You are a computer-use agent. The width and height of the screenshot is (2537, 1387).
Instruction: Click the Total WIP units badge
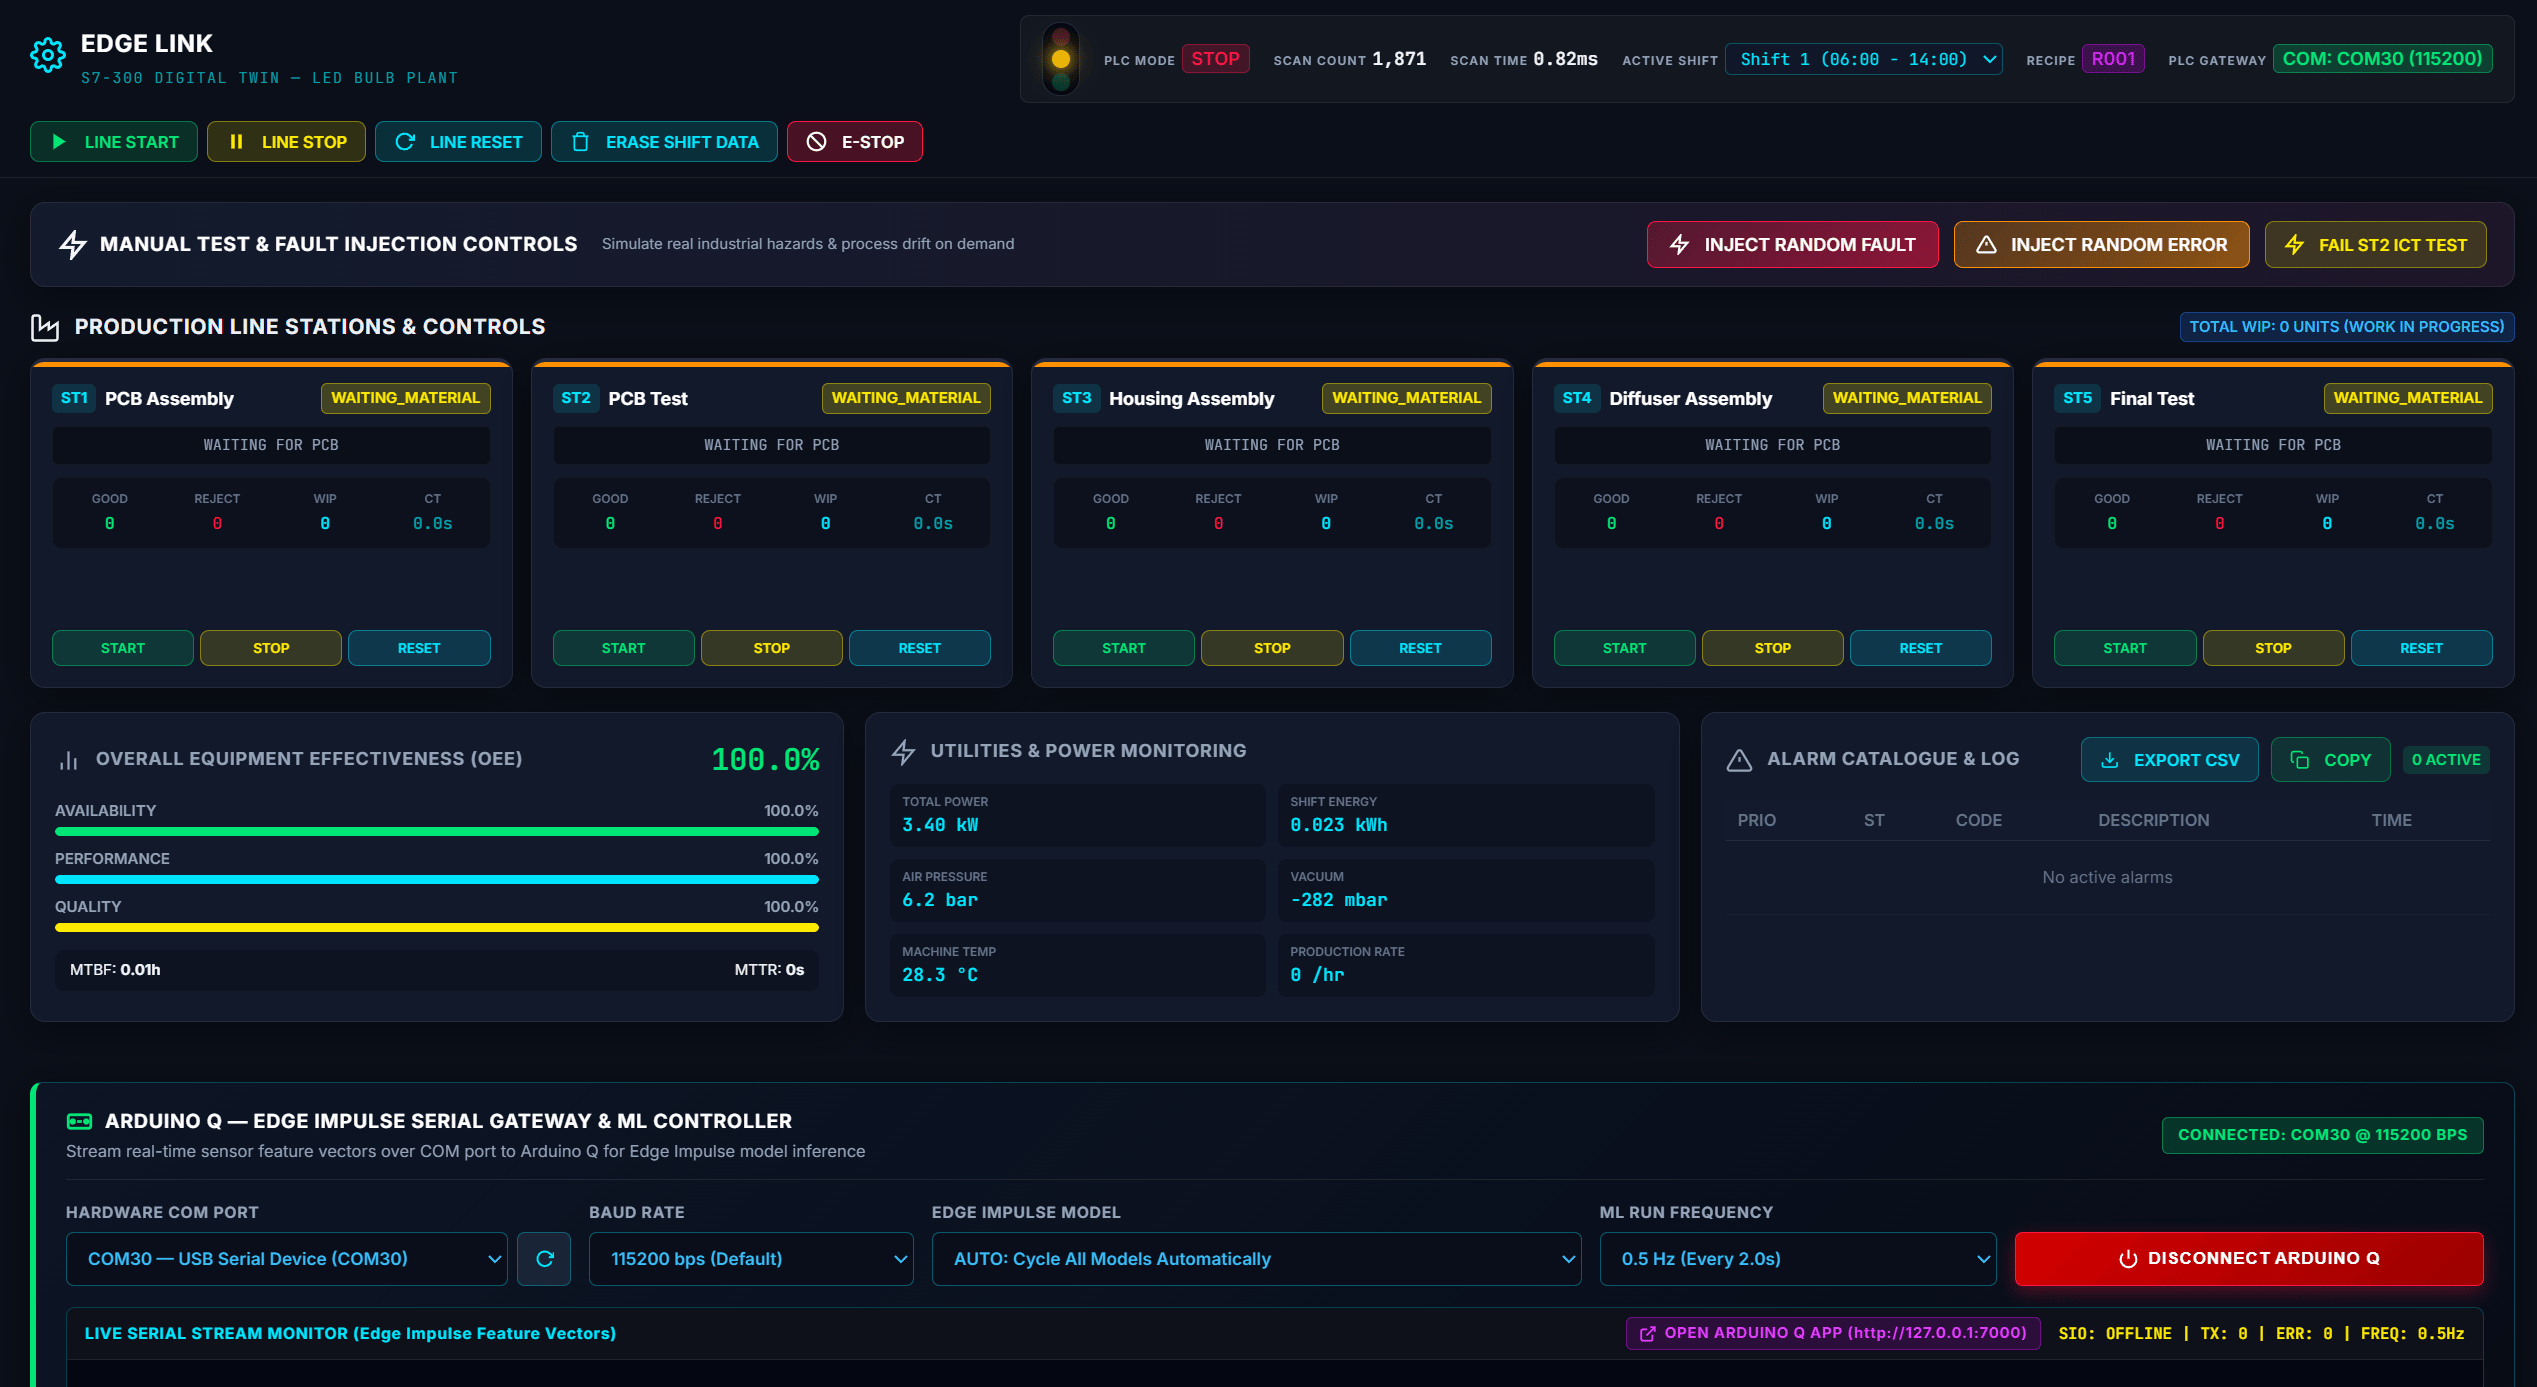(x=2346, y=327)
